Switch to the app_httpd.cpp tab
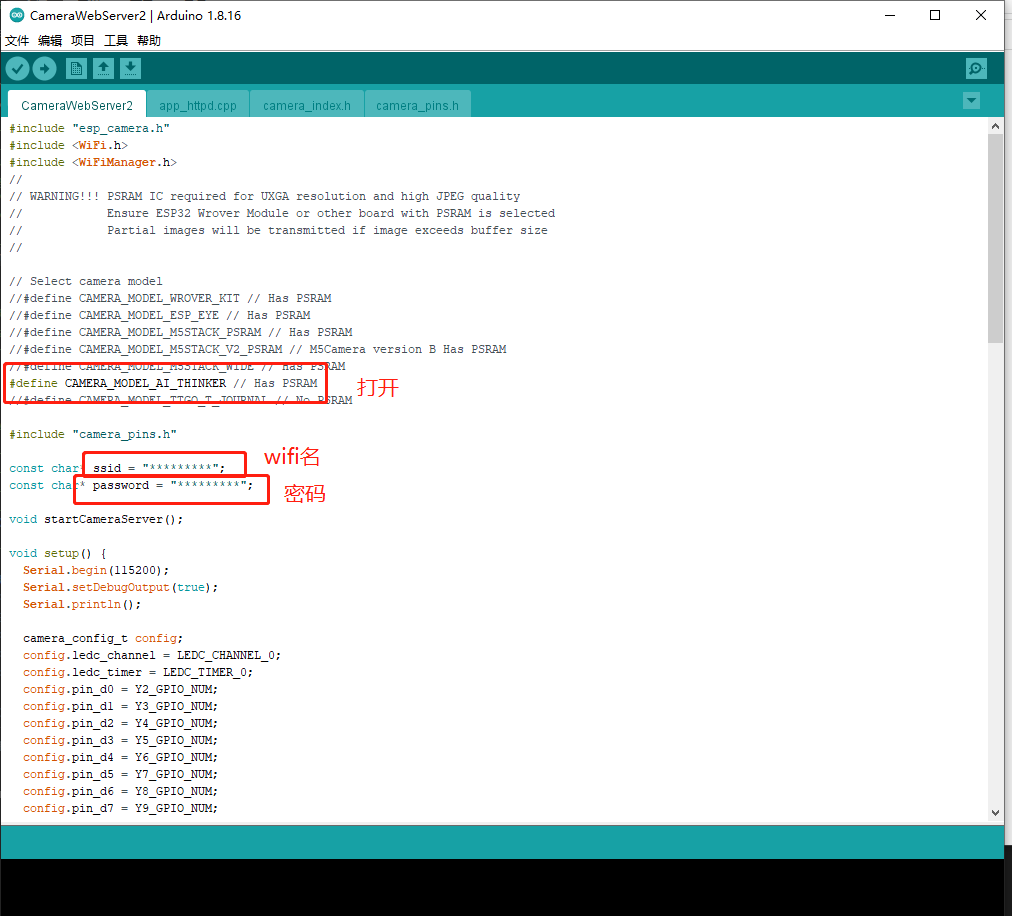 [x=197, y=103]
